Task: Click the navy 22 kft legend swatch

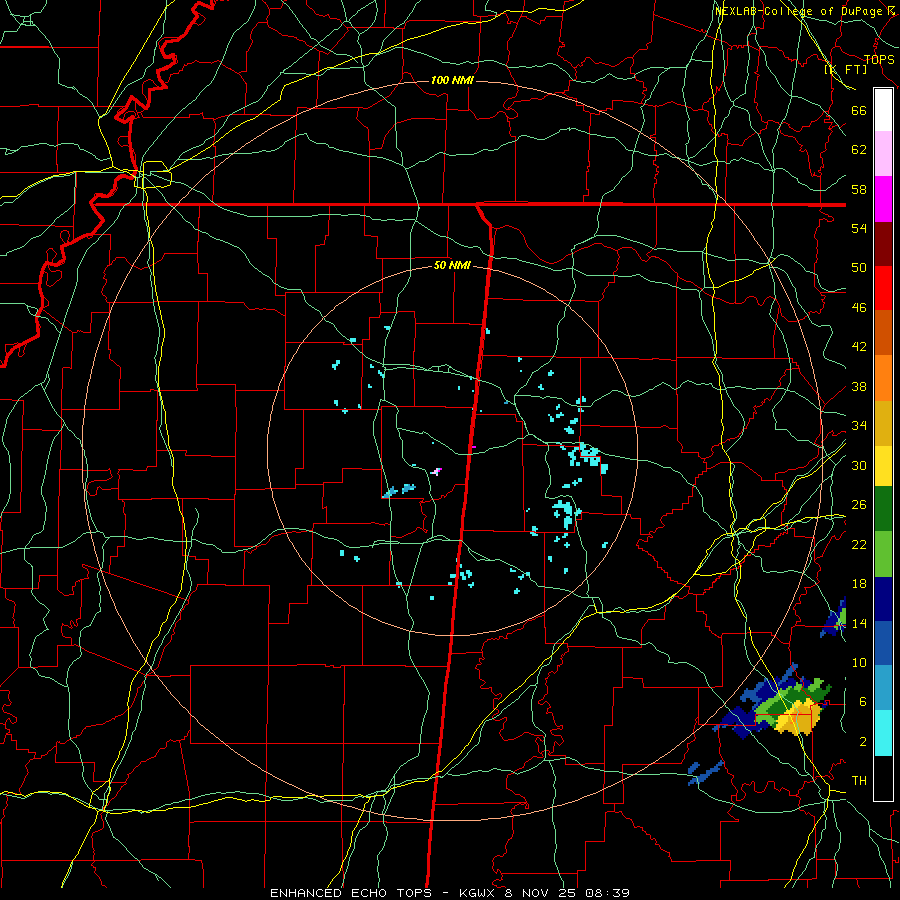Action: (883, 599)
